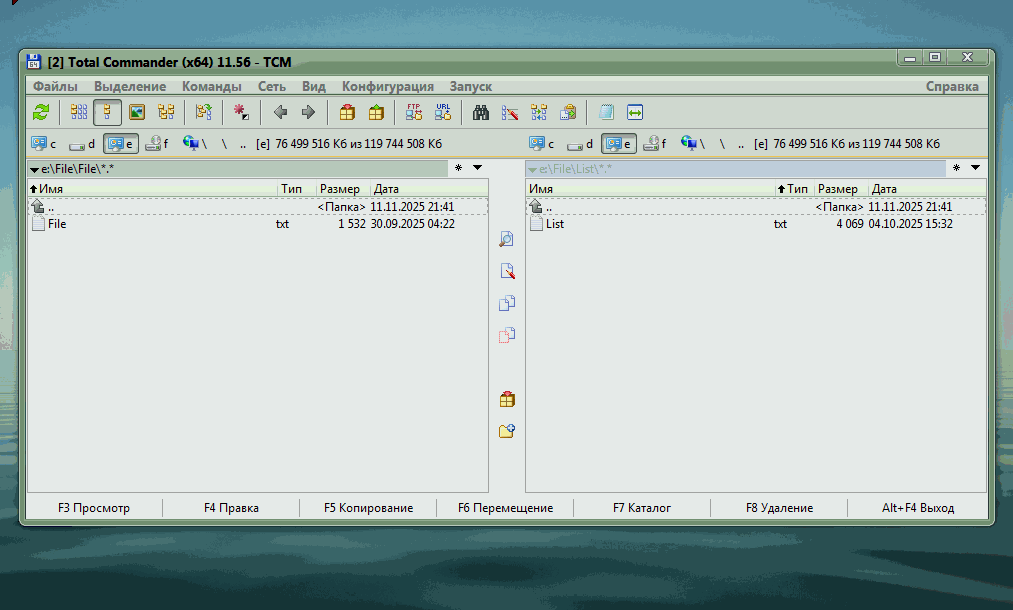1013x610 pixels.
Task: Open file search with the binoculars icon
Action: pos(481,112)
